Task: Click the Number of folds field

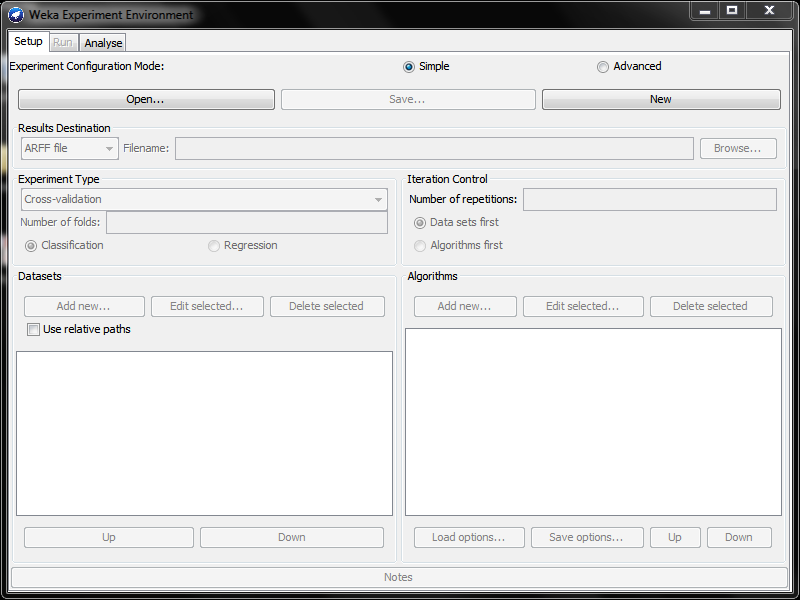Action: click(247, 223)
